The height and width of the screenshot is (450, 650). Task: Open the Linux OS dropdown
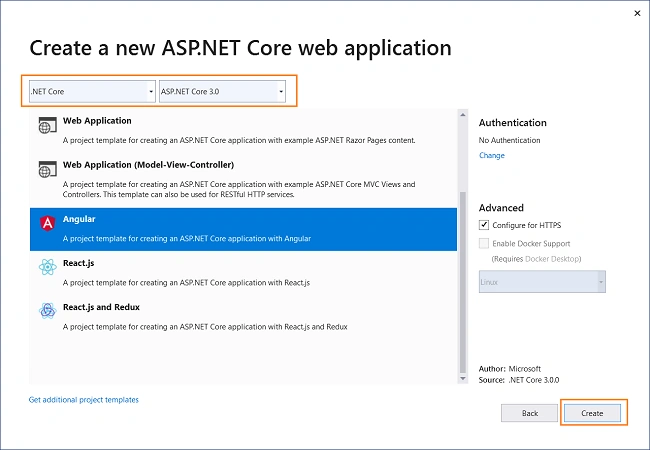point(542,282)
